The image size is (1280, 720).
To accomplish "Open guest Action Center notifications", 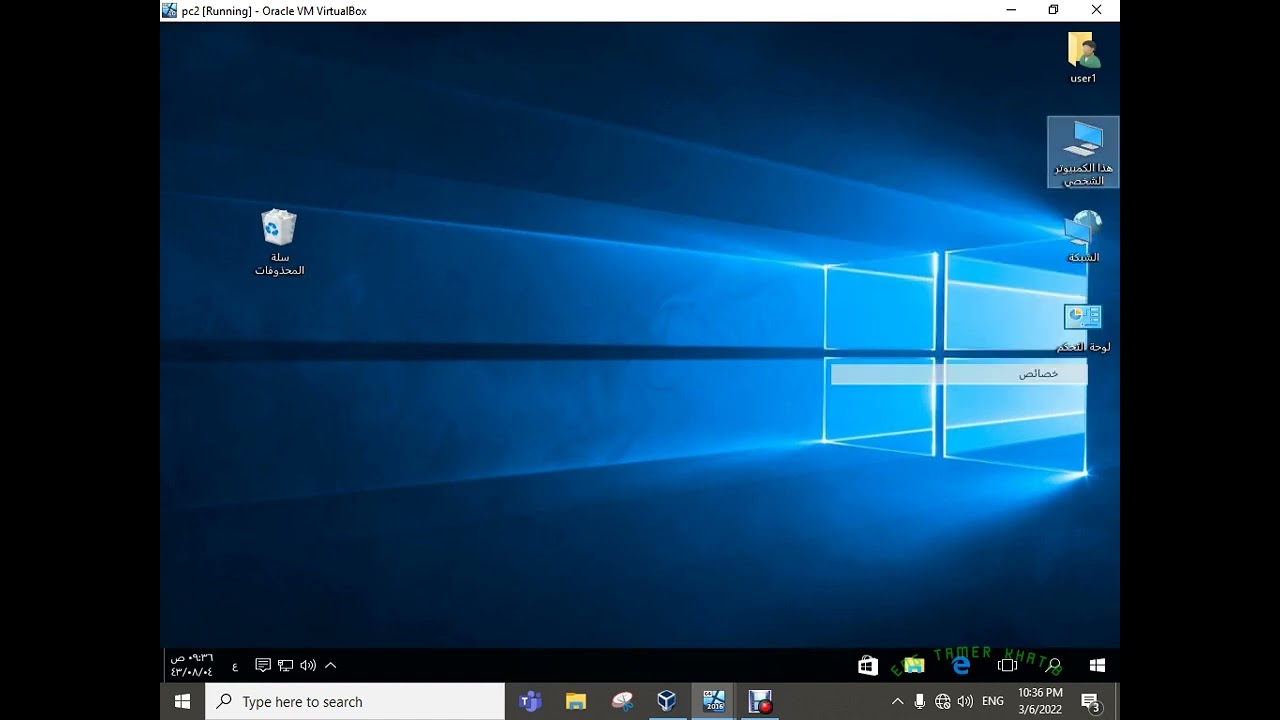I will 263,665.
